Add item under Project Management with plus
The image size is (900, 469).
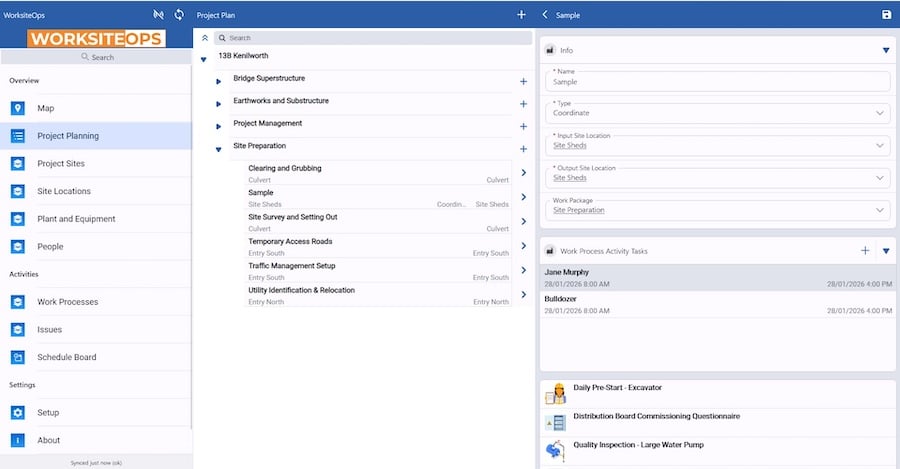[523, 126]
